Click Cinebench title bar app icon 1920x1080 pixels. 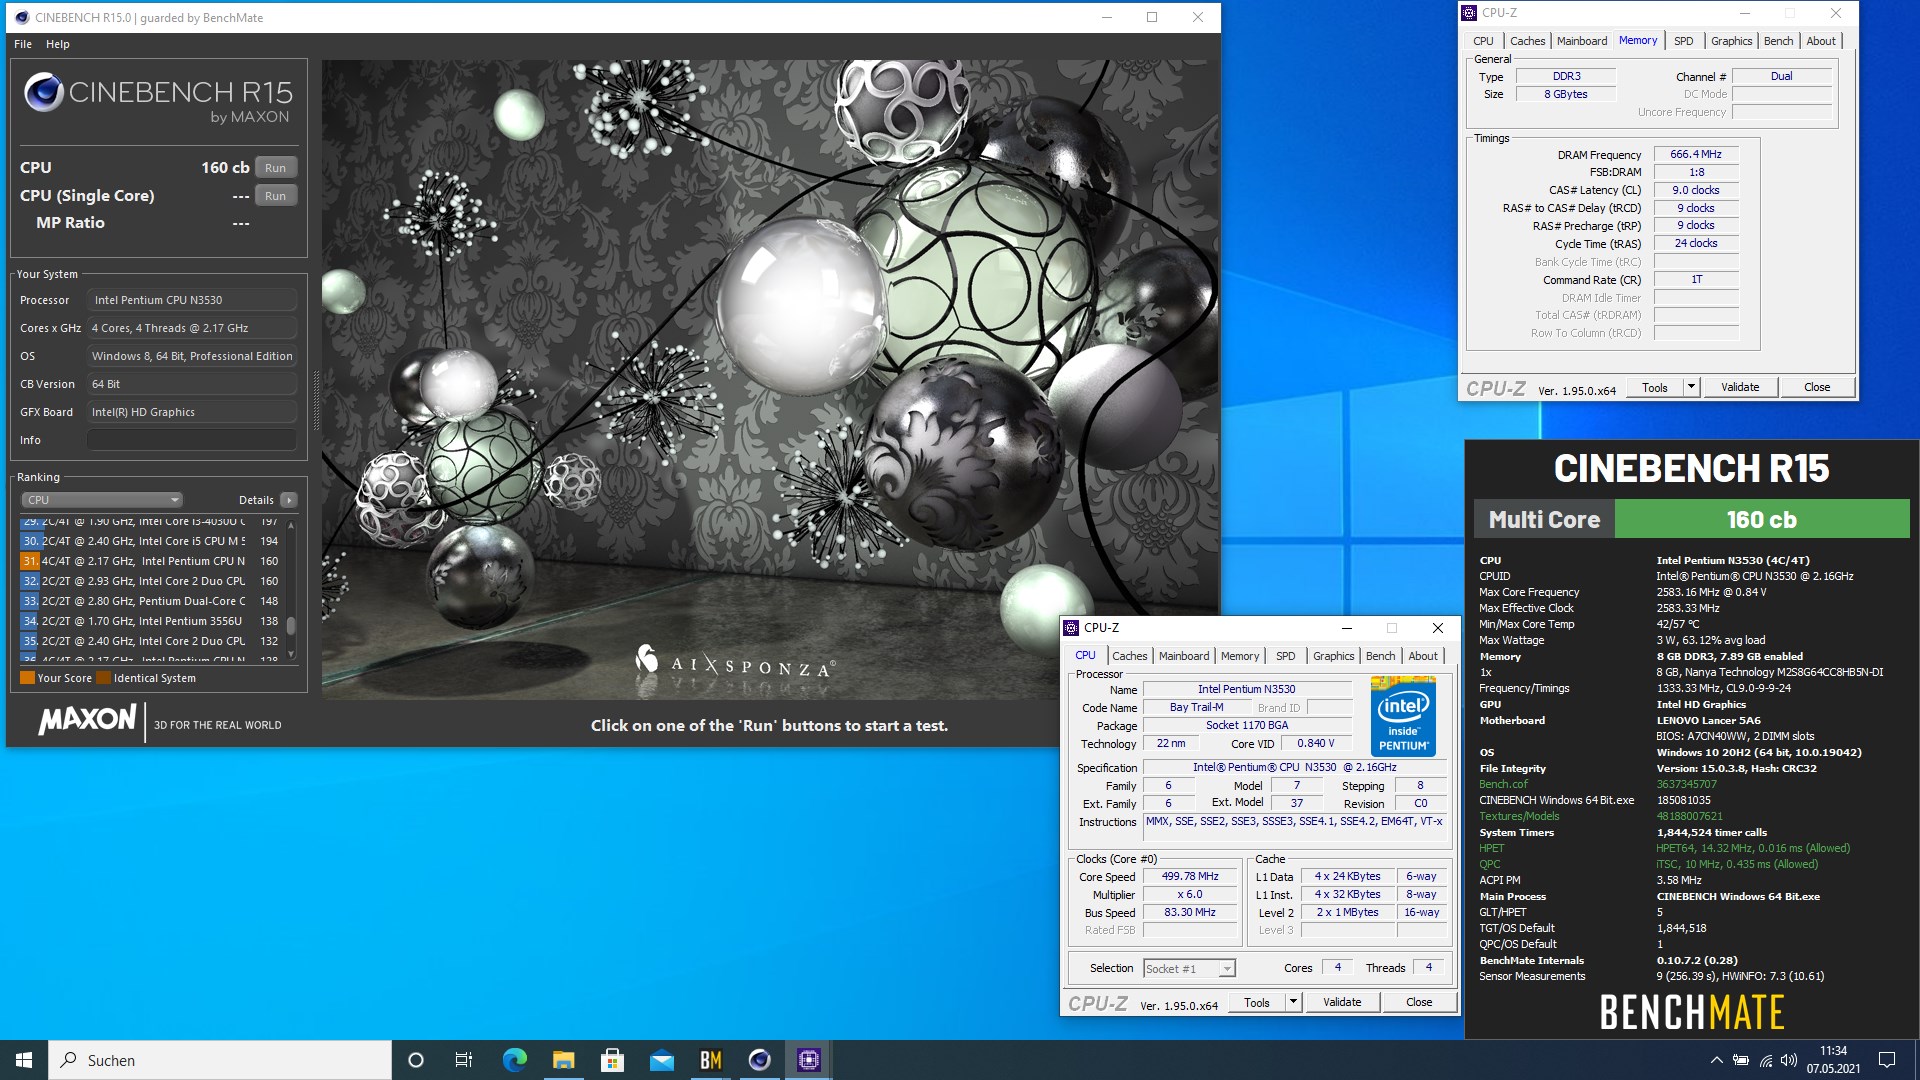(22, 17)
